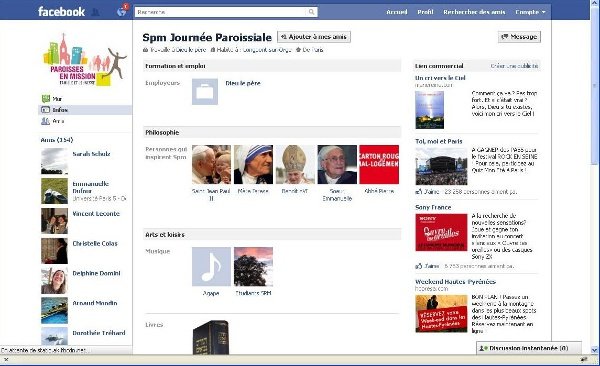This screenshot has width=600, height=366.
Task: Open Benoît XVI picture
Action: tap(295, 165)
